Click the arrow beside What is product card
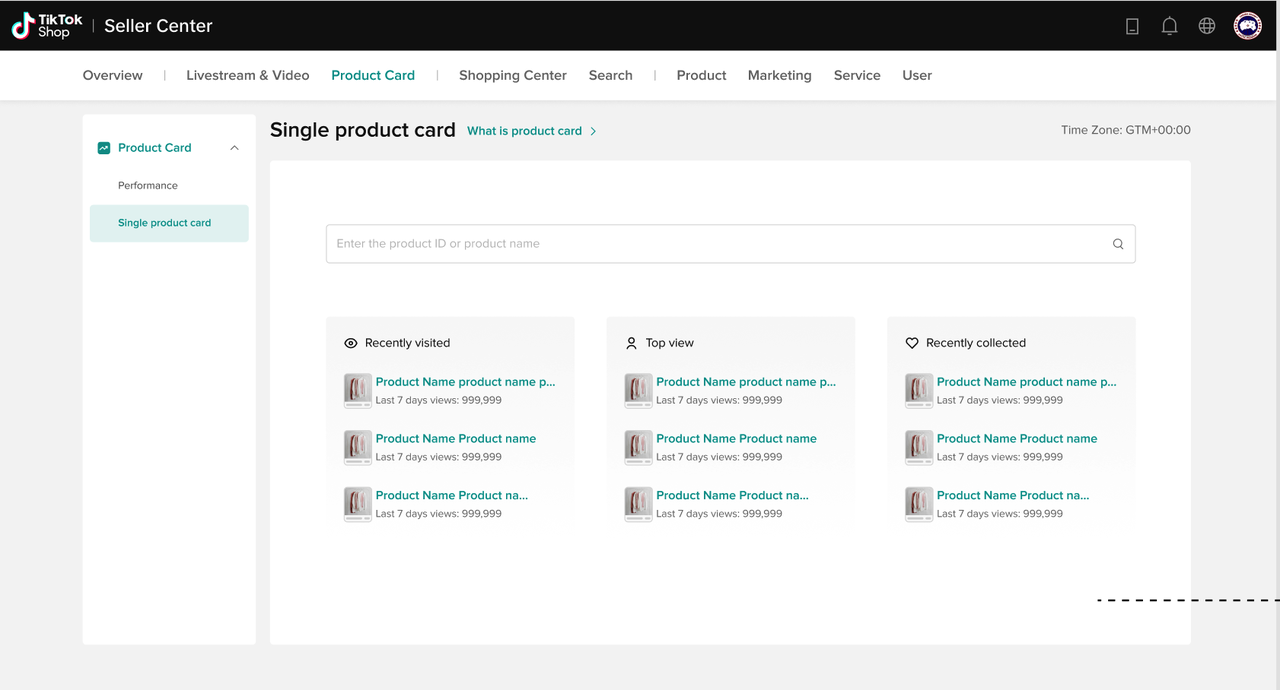1280x690 pixels. 593,131
